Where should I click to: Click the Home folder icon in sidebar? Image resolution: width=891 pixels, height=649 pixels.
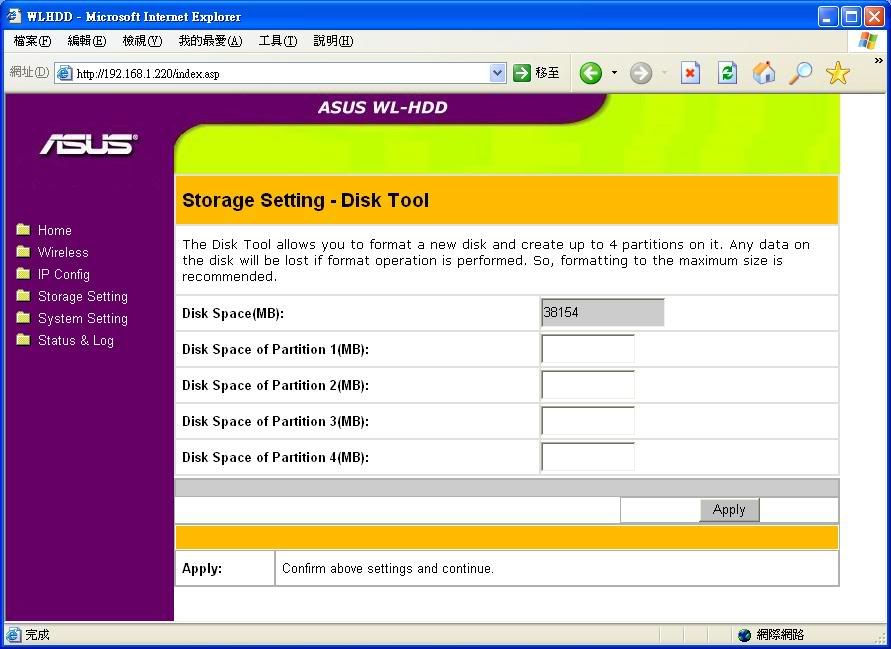pyautogui.click(x=23, y=229)
